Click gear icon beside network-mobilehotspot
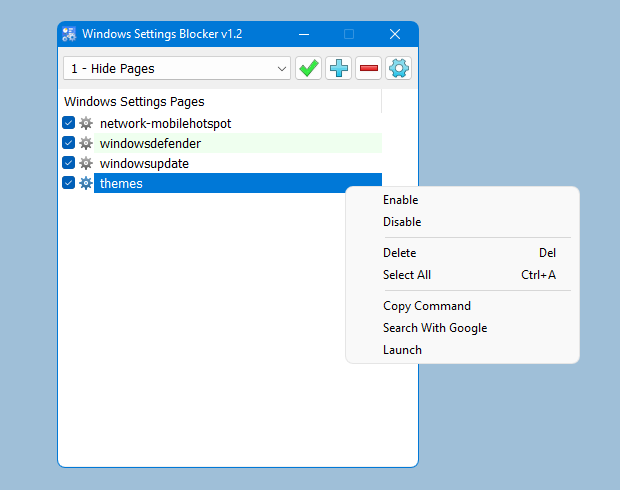Viewport: 620px width, 490px height. (86, 123)
